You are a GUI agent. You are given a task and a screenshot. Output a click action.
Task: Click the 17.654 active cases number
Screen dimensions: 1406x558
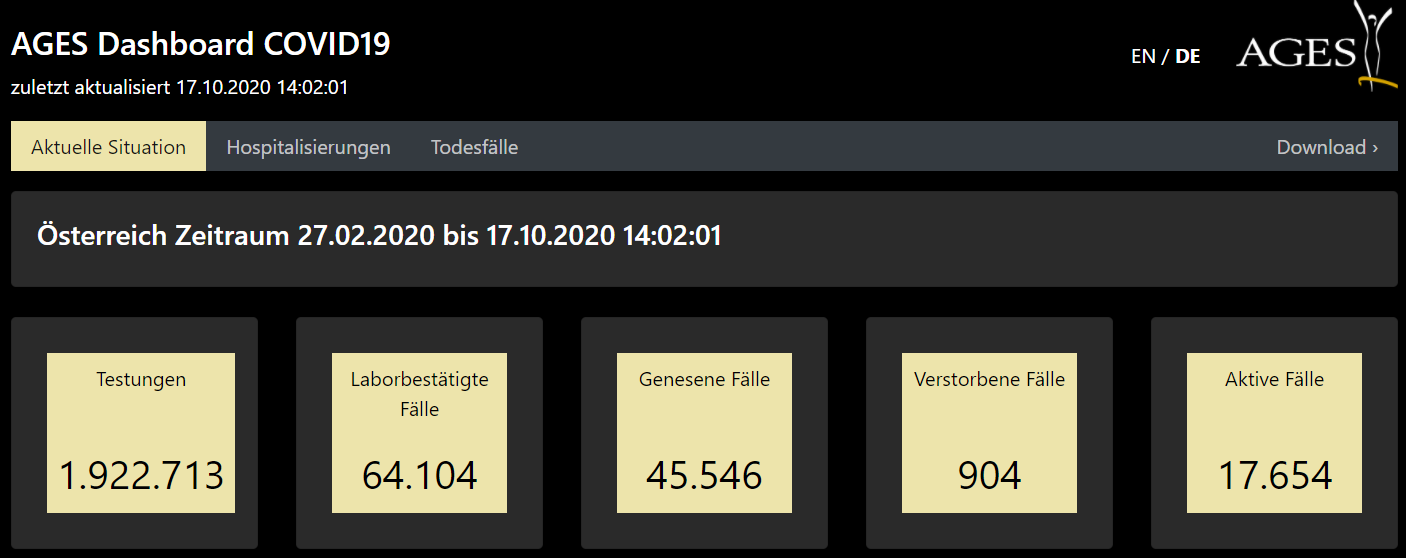[1274, 476]
